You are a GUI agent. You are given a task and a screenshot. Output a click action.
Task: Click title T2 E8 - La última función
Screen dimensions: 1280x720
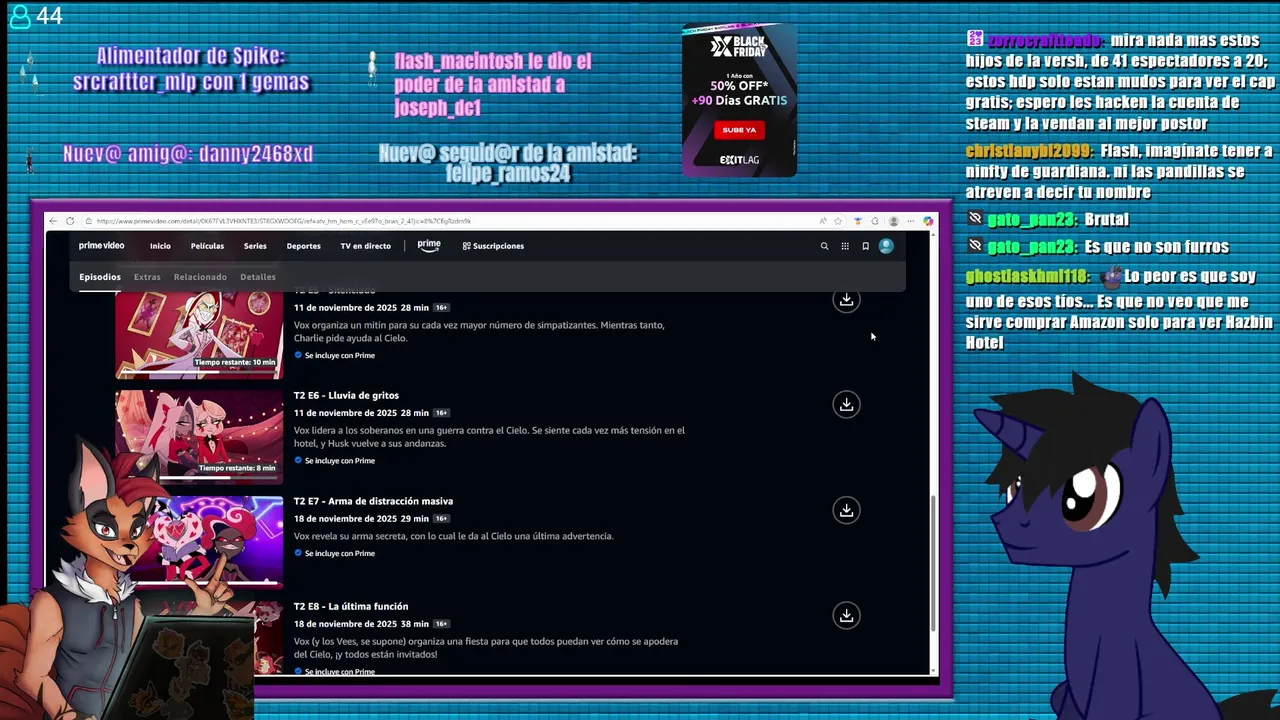point(351,606)
